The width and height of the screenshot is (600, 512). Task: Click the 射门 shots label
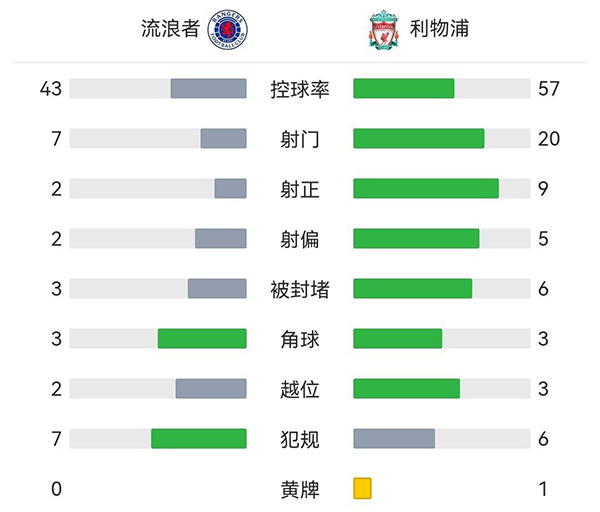[x=300, y=139]
